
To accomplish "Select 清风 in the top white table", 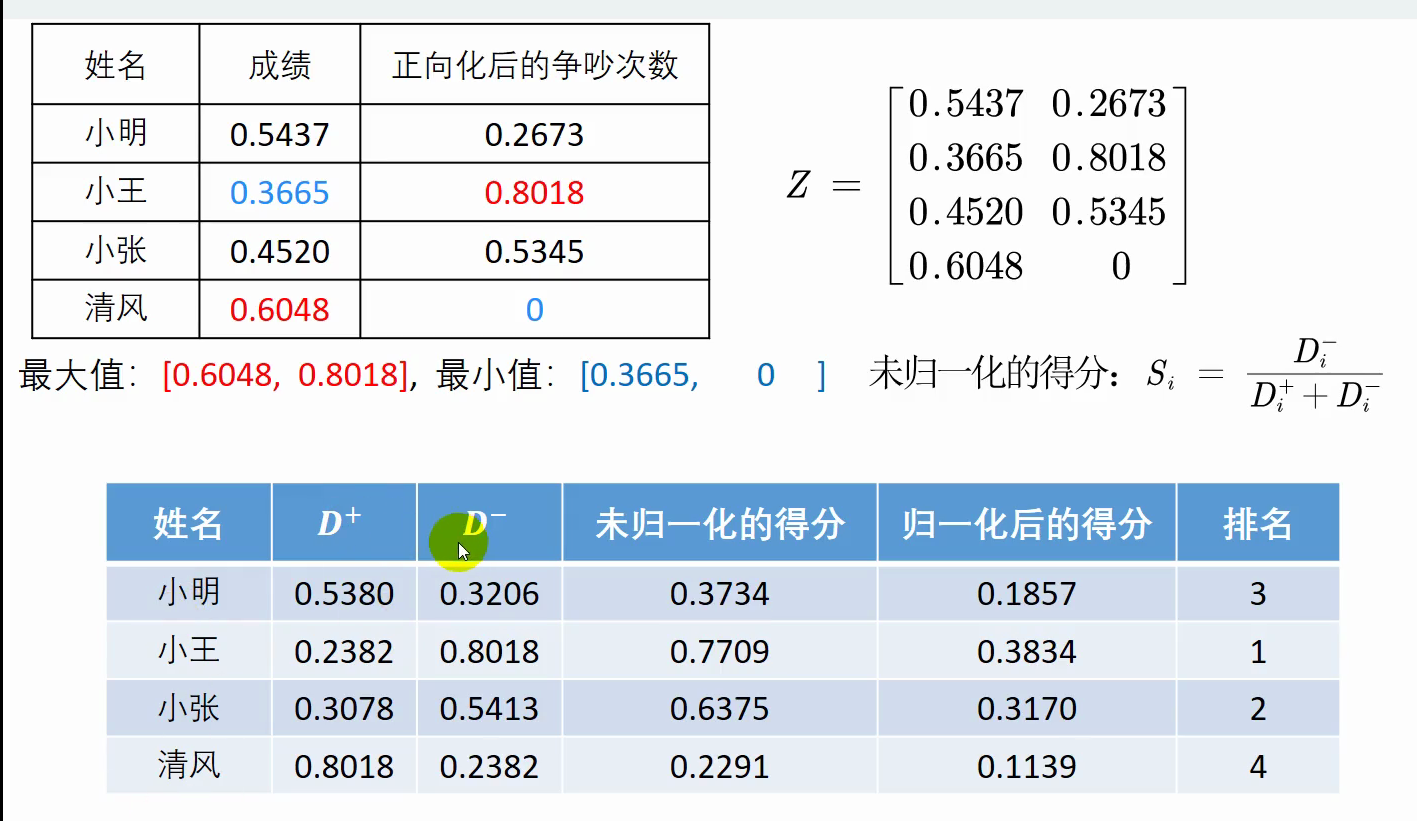I will 116,308.
